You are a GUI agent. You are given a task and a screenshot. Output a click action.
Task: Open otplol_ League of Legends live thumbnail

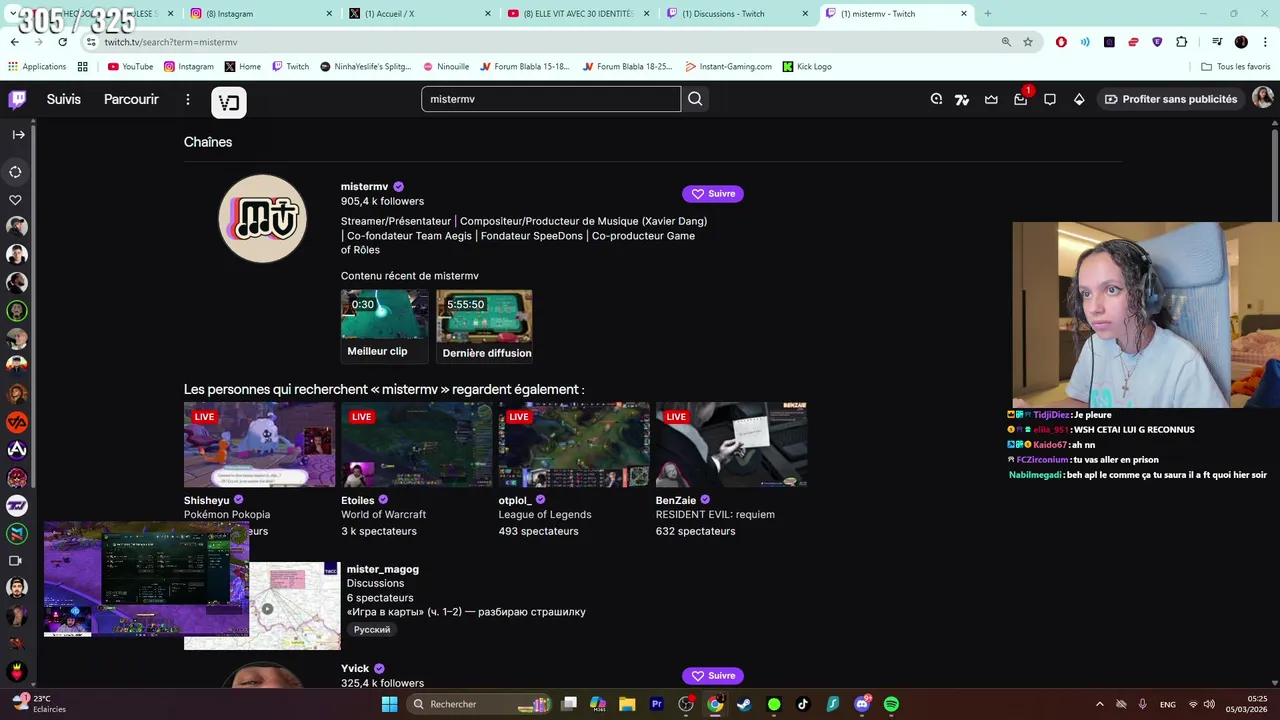(574, 445)
